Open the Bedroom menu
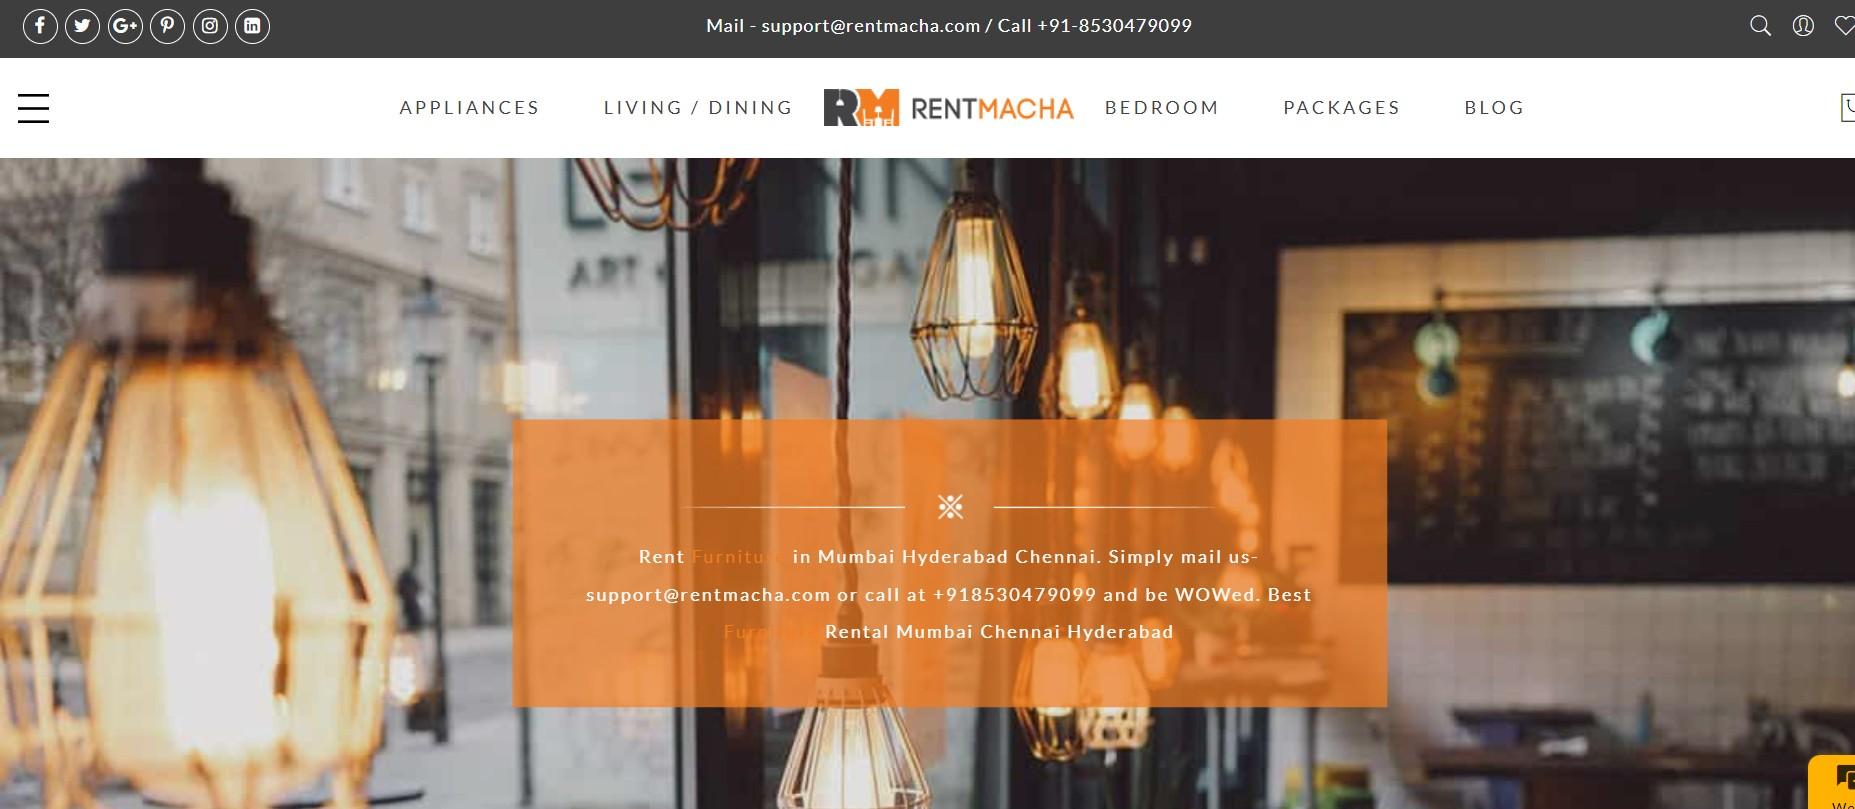Screen dimensions: 1855x809 point(1162,108)
